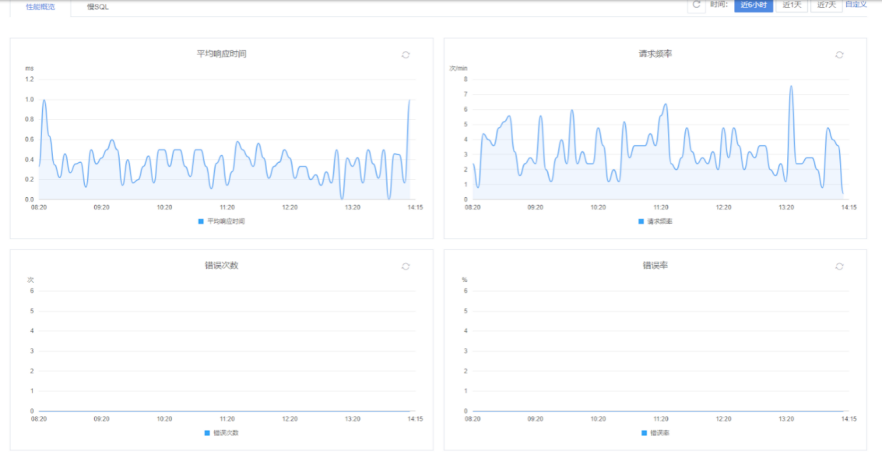Click the 自定义 time range link

click(856, 5)
